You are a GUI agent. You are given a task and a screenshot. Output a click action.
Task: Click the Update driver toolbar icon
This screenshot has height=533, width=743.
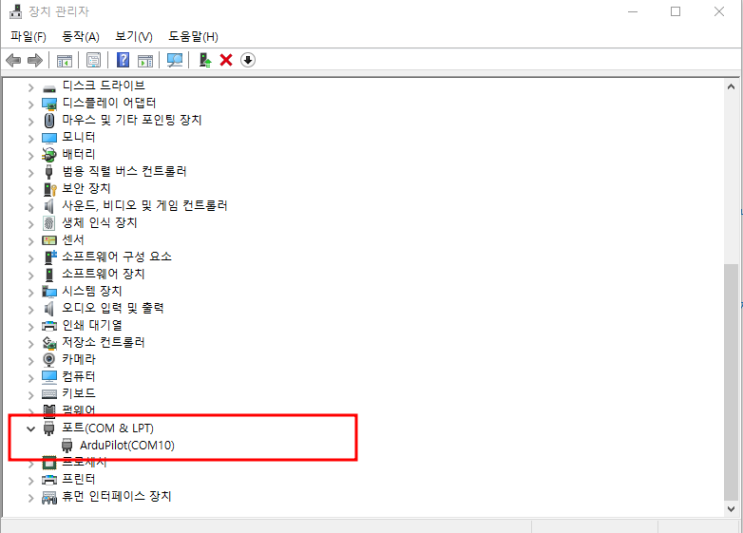205,60
